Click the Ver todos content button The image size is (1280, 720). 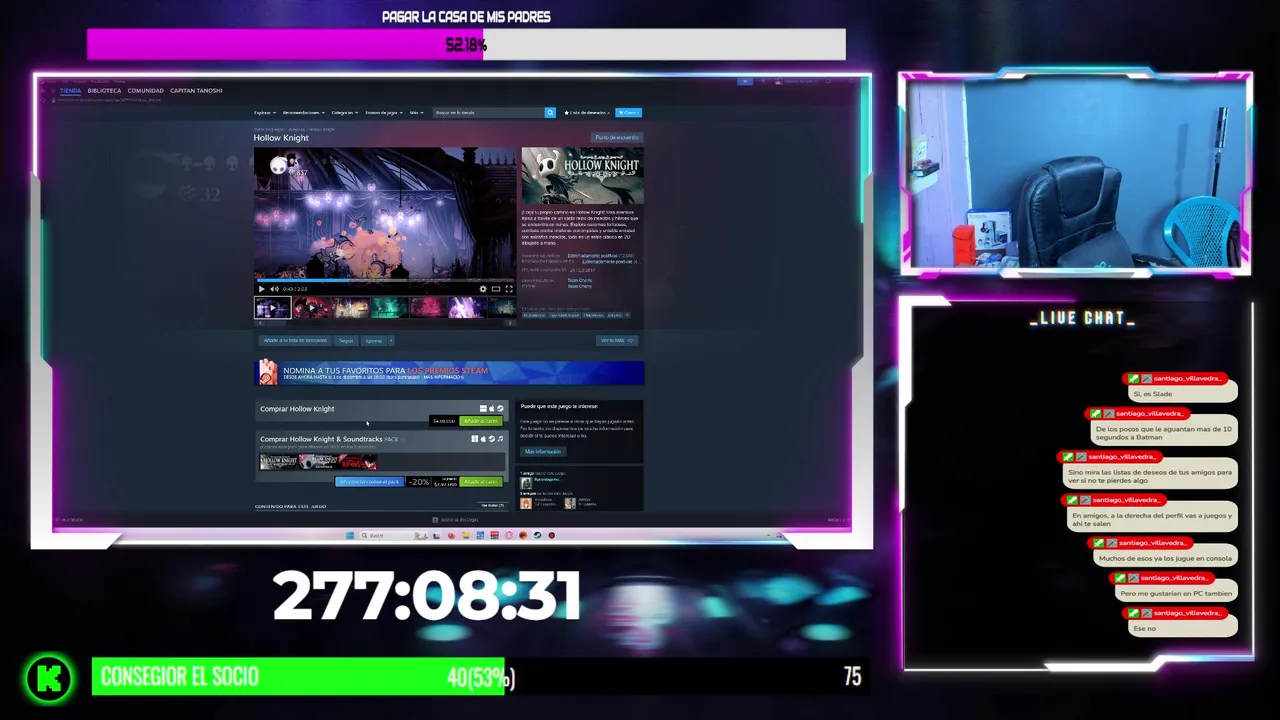(x=492, y=506)
